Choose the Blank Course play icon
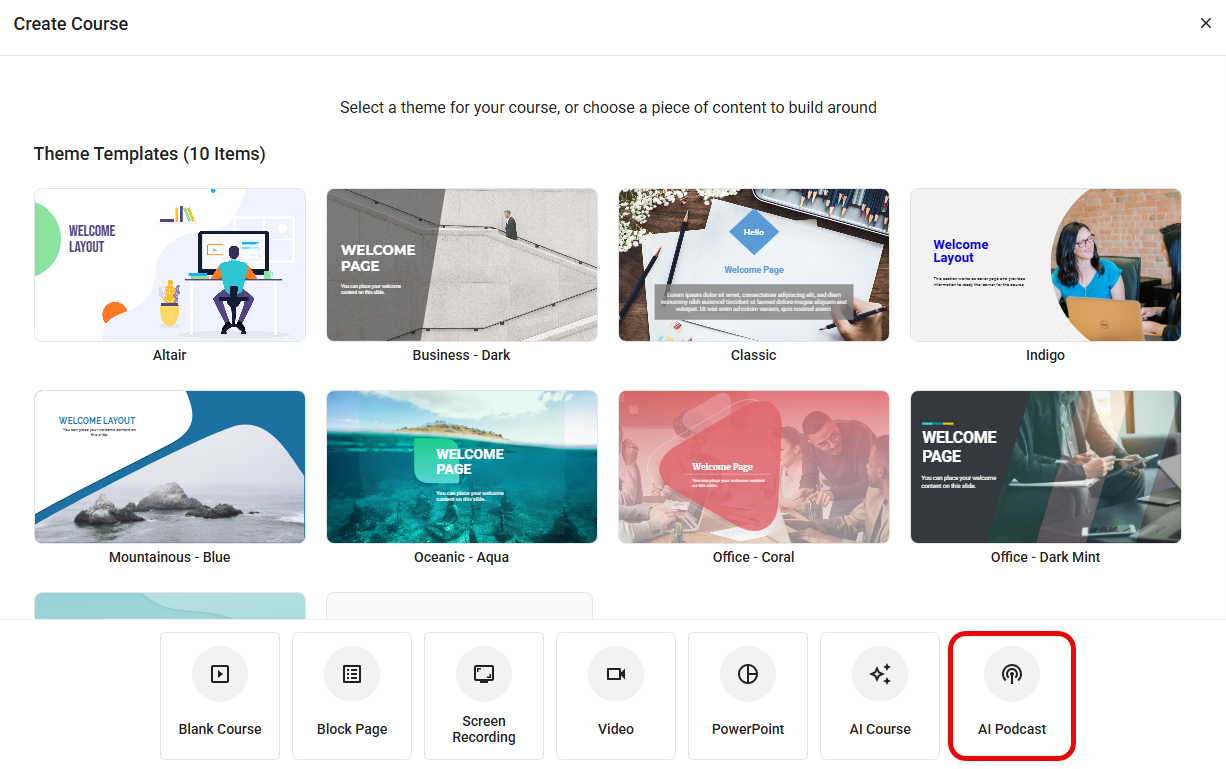Screen dimensions: 1226x769 click(x=220, y=674)
